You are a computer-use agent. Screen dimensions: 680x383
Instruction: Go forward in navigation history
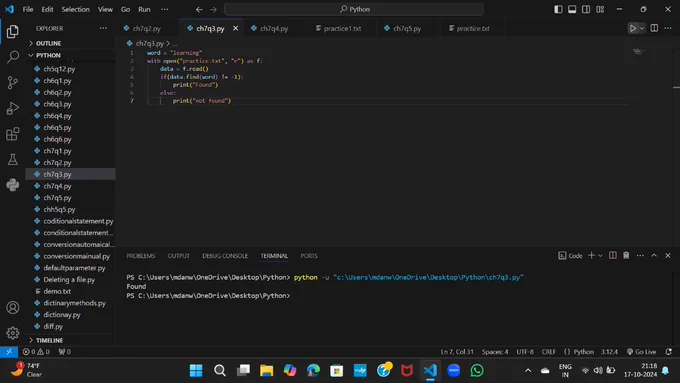(213, 9)
